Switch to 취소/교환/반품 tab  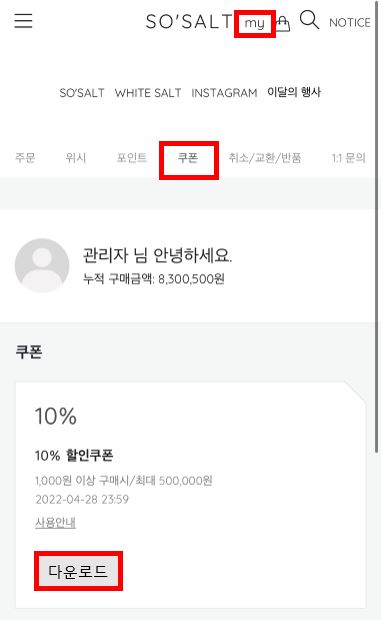coord(265,158)
